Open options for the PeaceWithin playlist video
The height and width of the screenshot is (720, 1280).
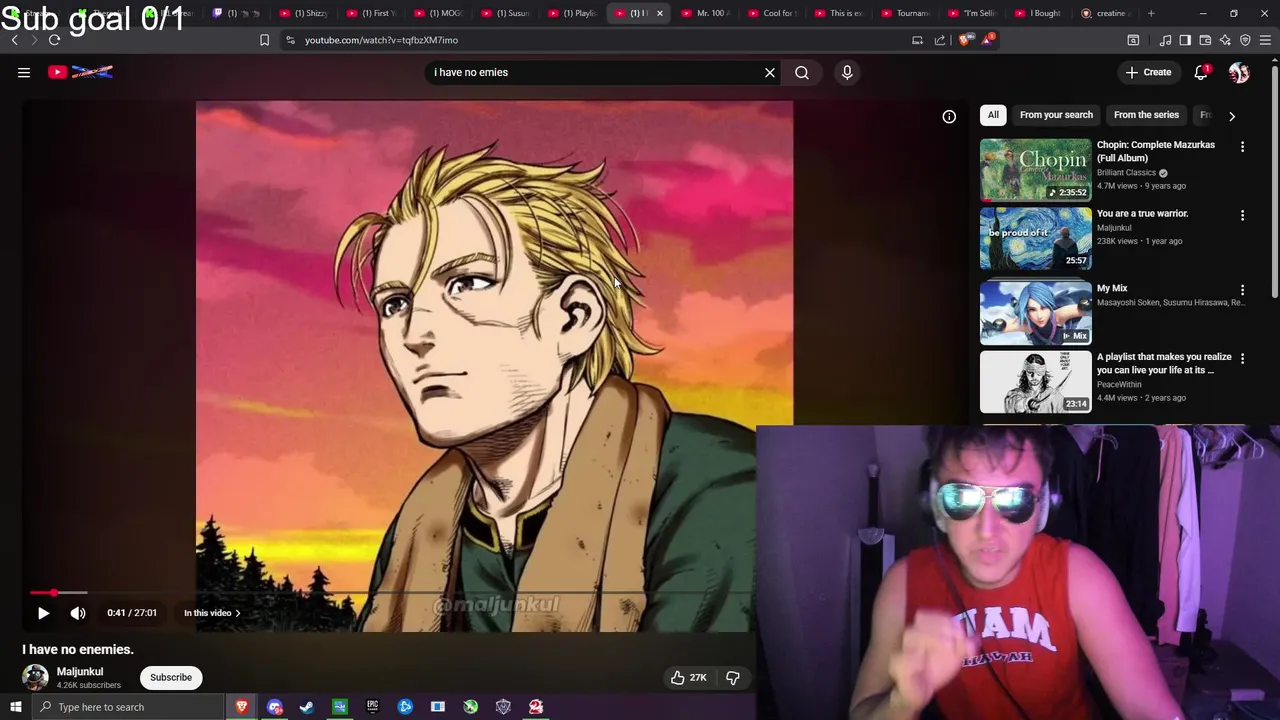1242,358
